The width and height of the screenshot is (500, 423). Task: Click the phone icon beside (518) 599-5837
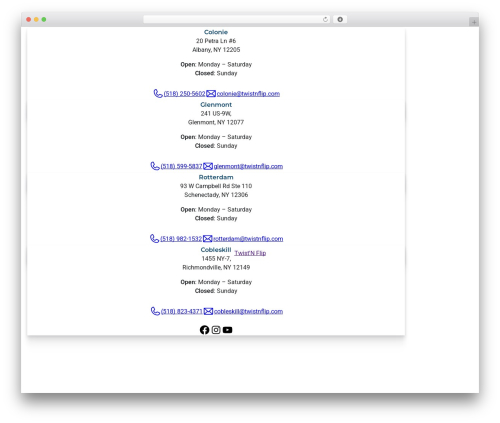[155, 166]
